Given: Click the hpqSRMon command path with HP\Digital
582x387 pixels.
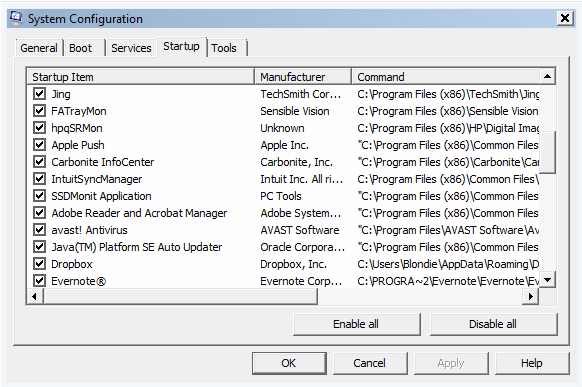Looking at the screenshot, I should tap(448, 128).
